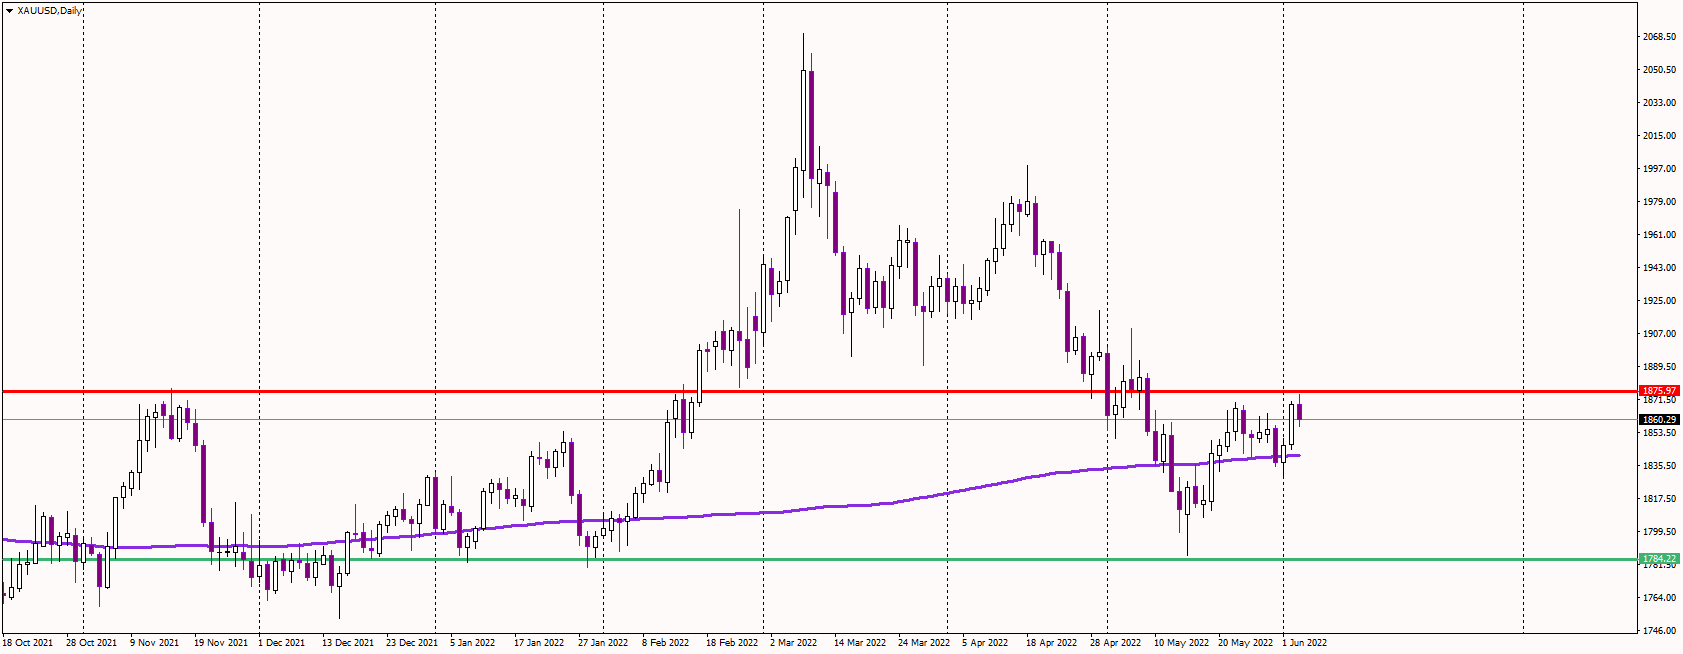
Task: Click the 17 Jan 2022 date label
Action: pyautogui.click(x=539, y=643)
